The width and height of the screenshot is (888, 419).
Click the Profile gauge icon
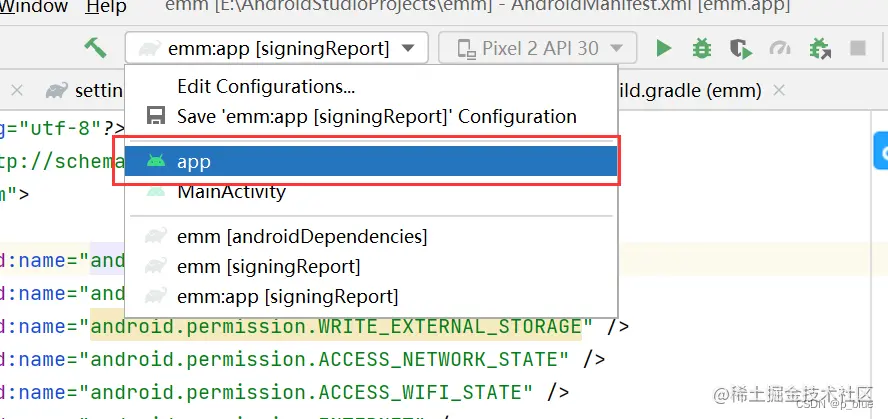pos(780,48)
